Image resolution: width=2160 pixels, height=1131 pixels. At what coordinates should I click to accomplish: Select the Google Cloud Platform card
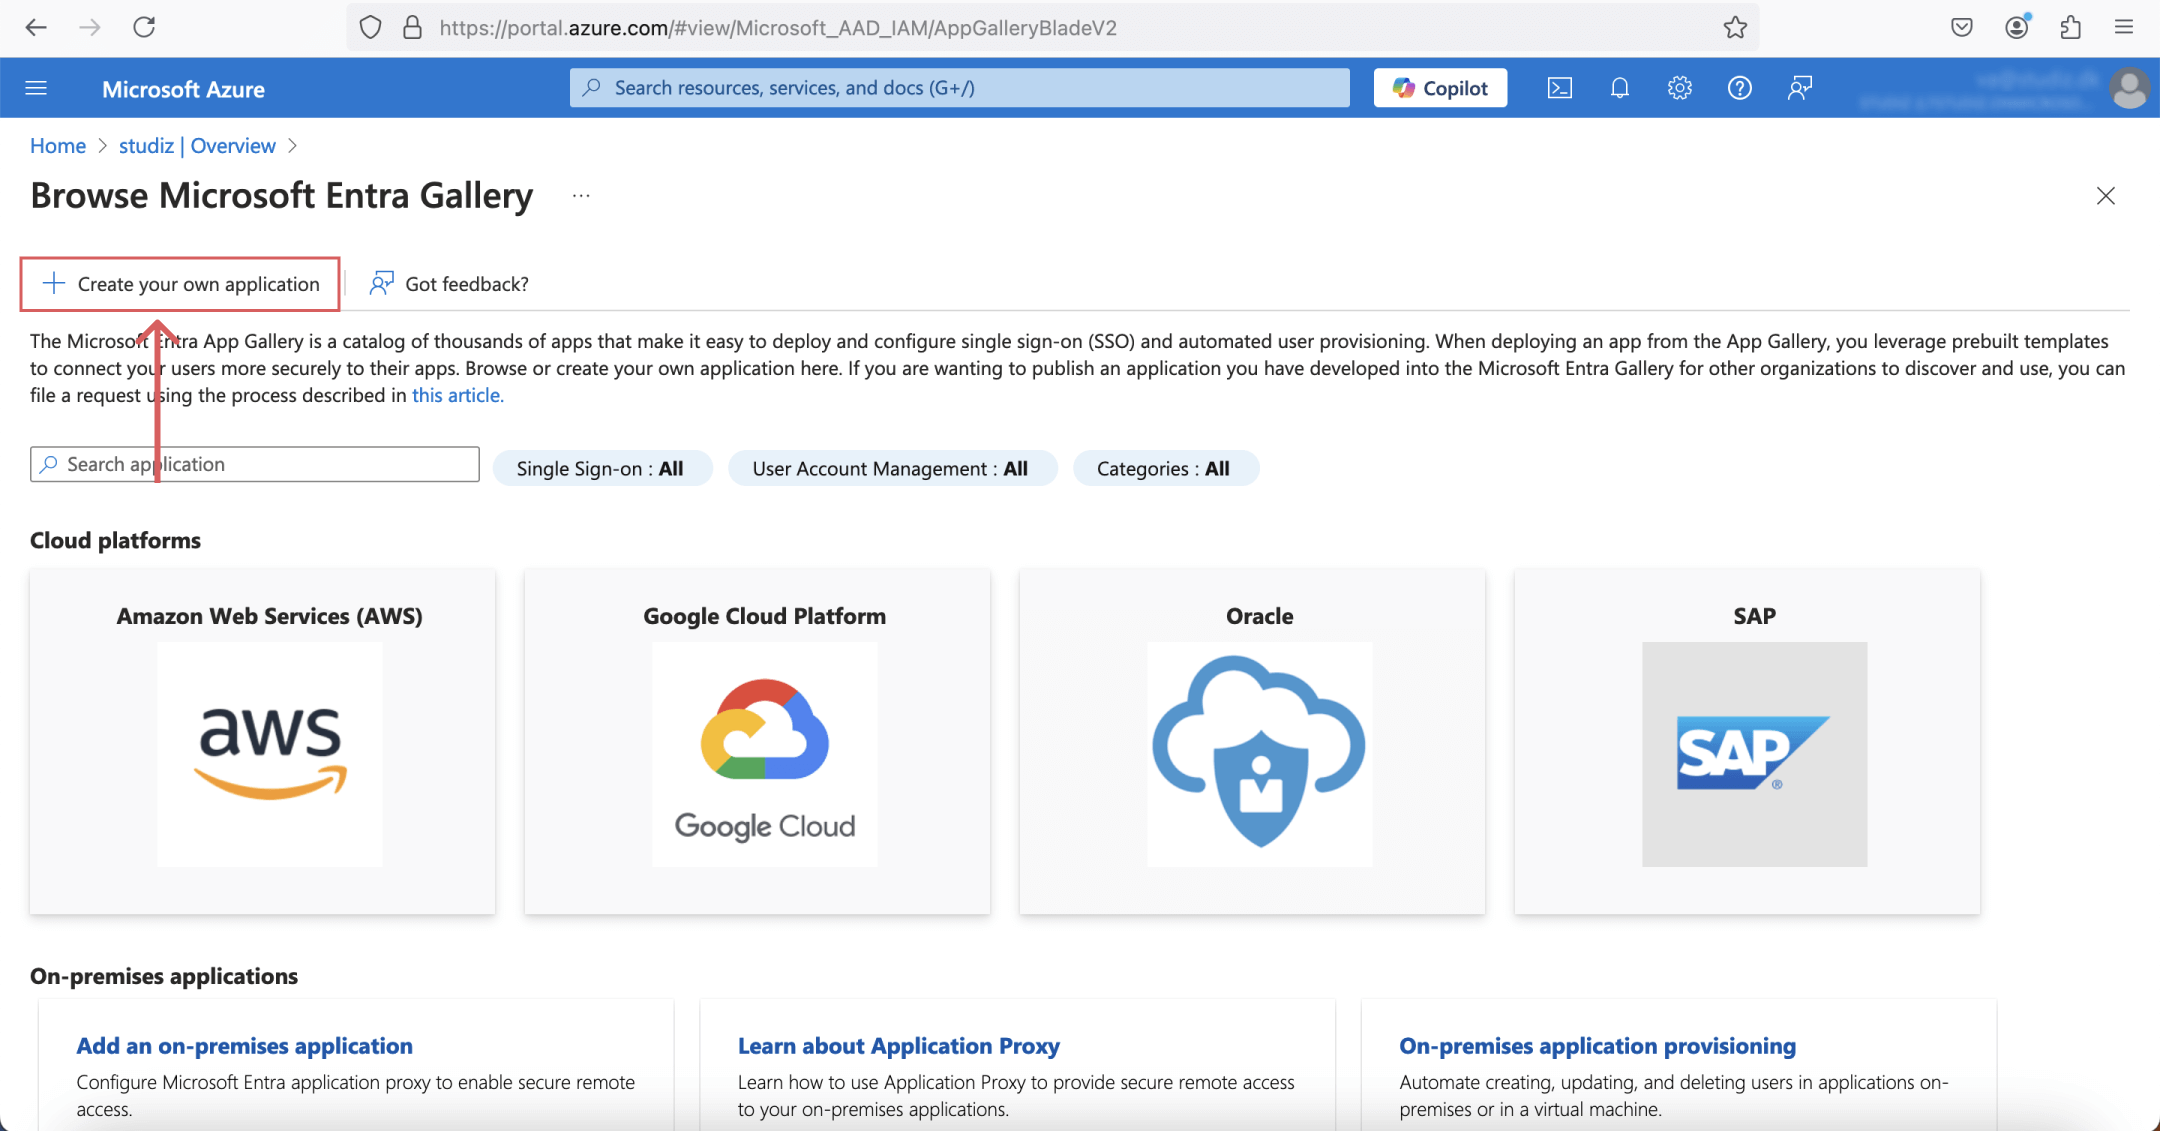(x=758, y=742)
